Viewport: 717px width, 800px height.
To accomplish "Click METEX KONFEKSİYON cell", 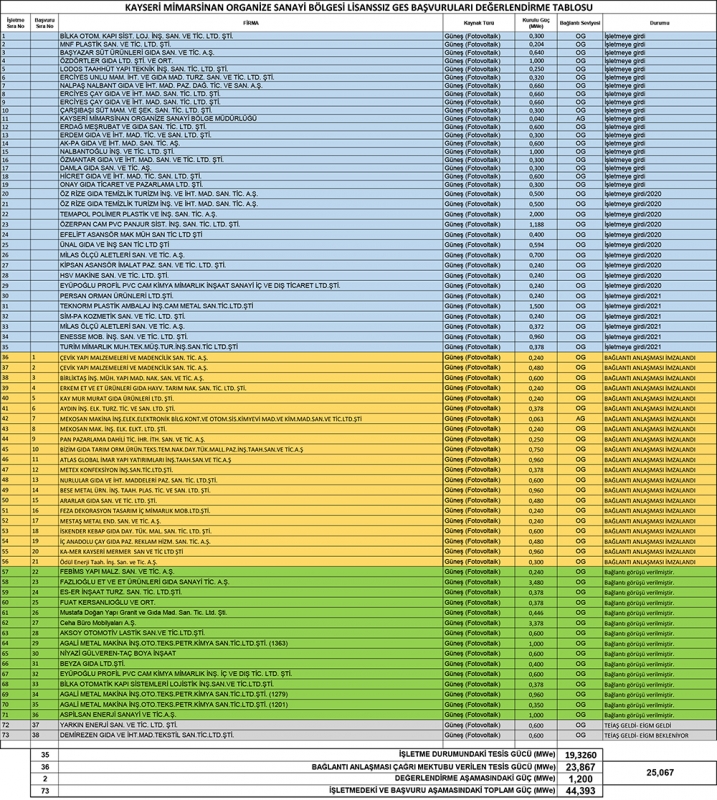I will pyautogui.click(x=251, y=470).
